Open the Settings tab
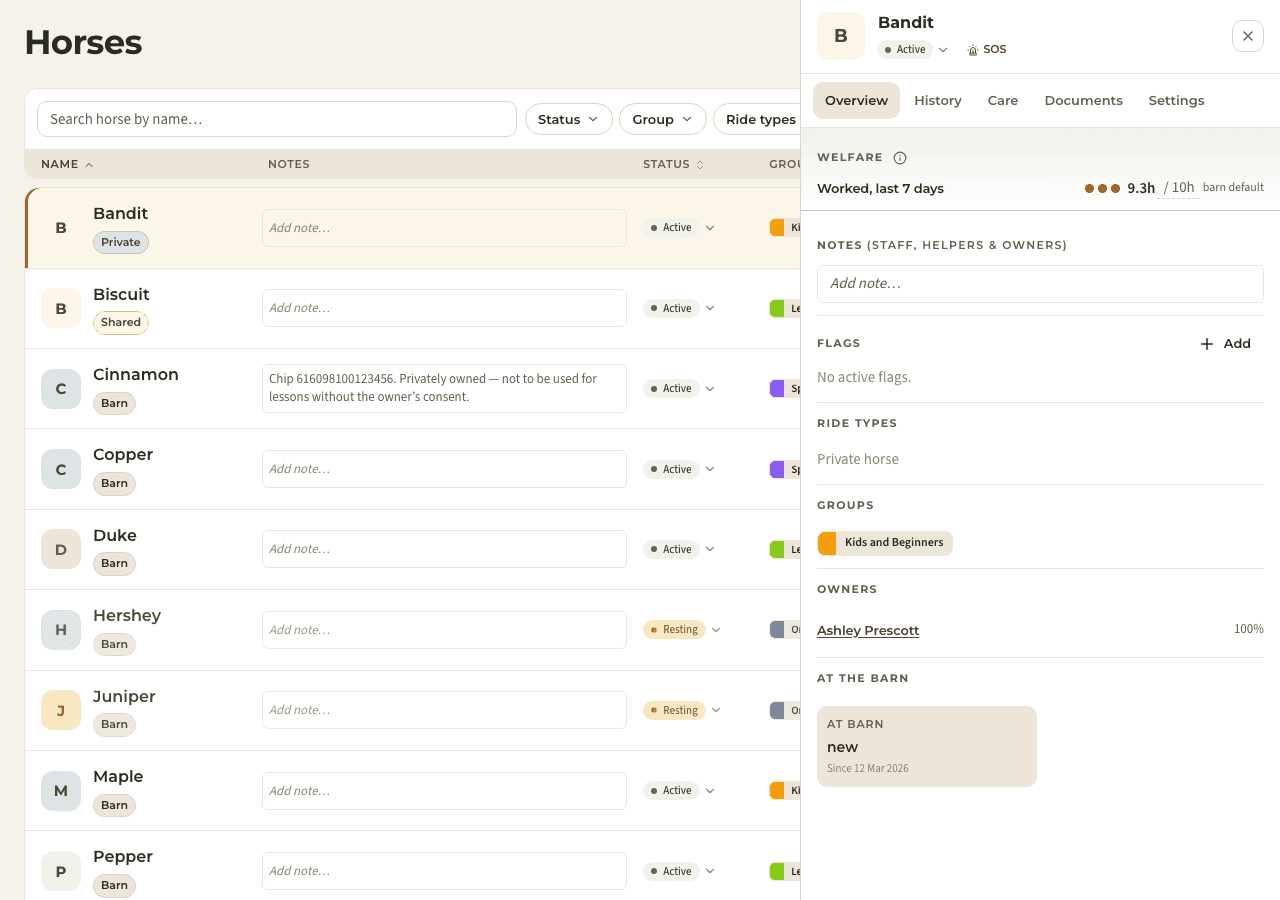 point(1176,100)
